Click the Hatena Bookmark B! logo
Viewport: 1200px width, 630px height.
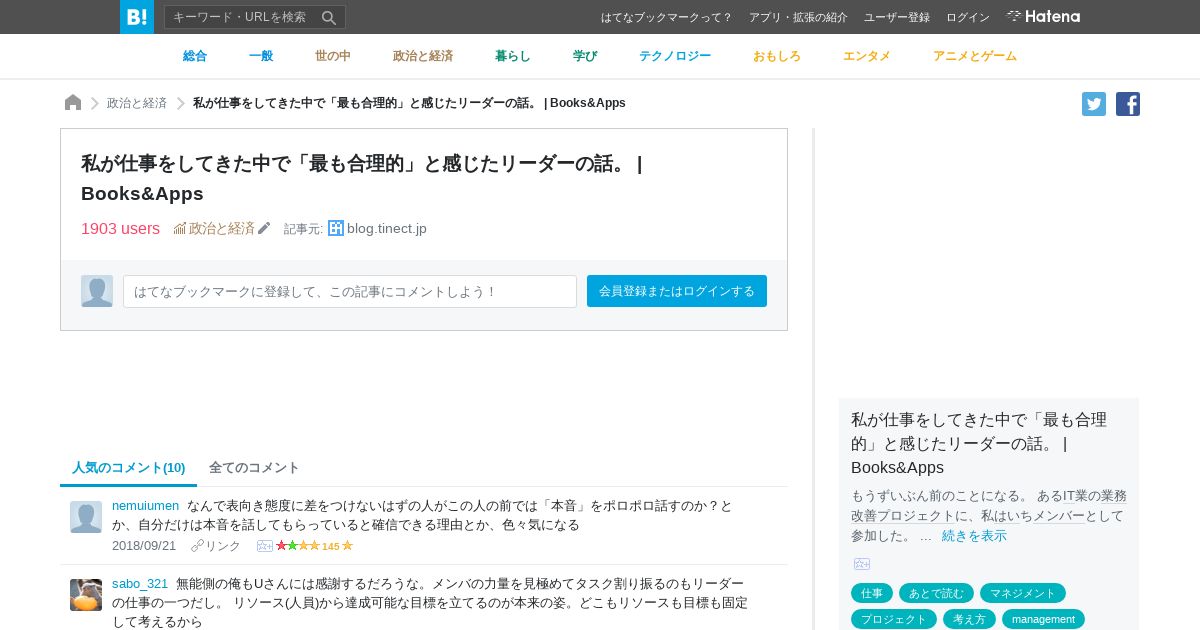(x=137, y=17)
